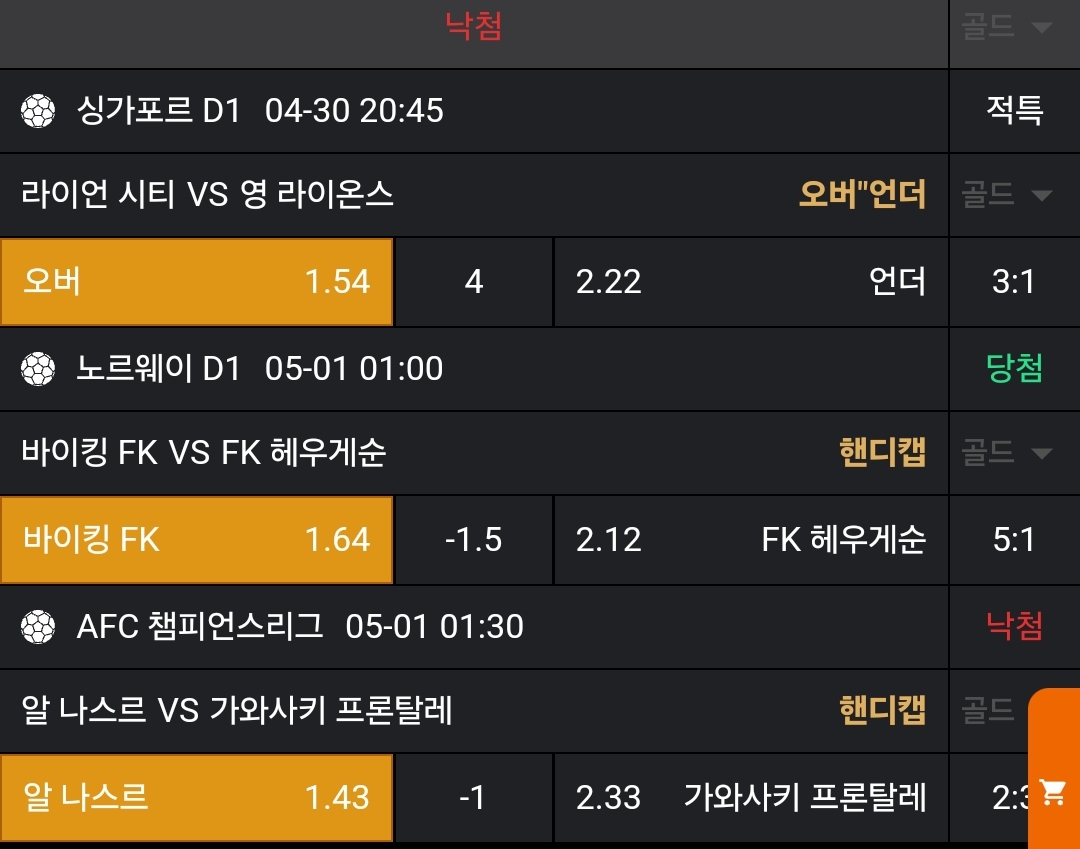Click the 오버"언더 bet type label

(x=862, y=194)
